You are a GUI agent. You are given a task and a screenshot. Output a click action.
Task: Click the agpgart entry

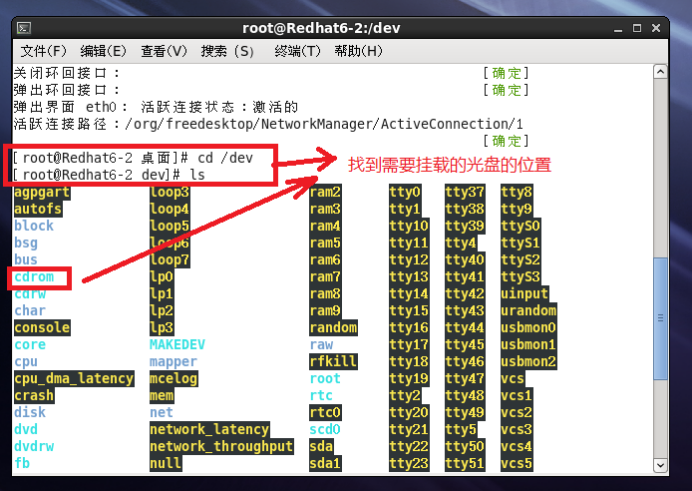pos(42,192)
